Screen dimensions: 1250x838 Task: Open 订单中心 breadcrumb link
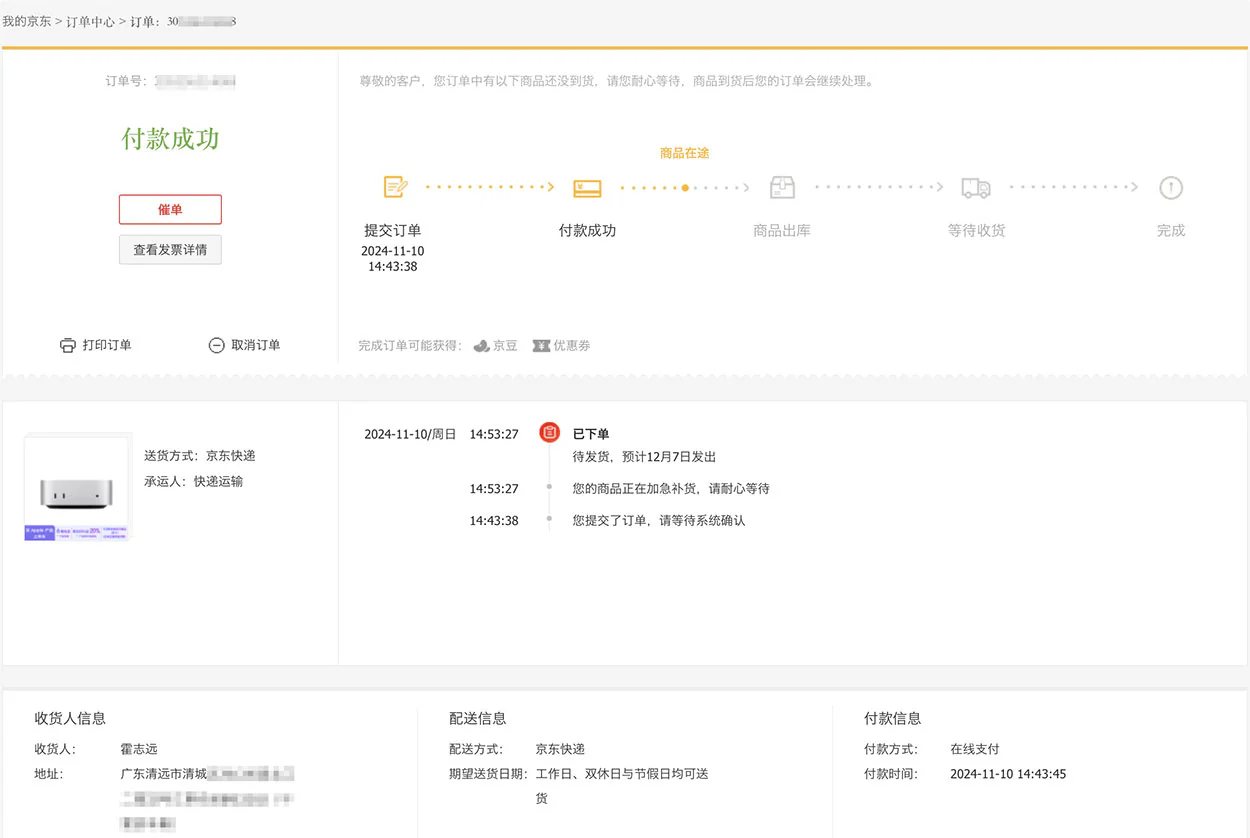[91, 21]
